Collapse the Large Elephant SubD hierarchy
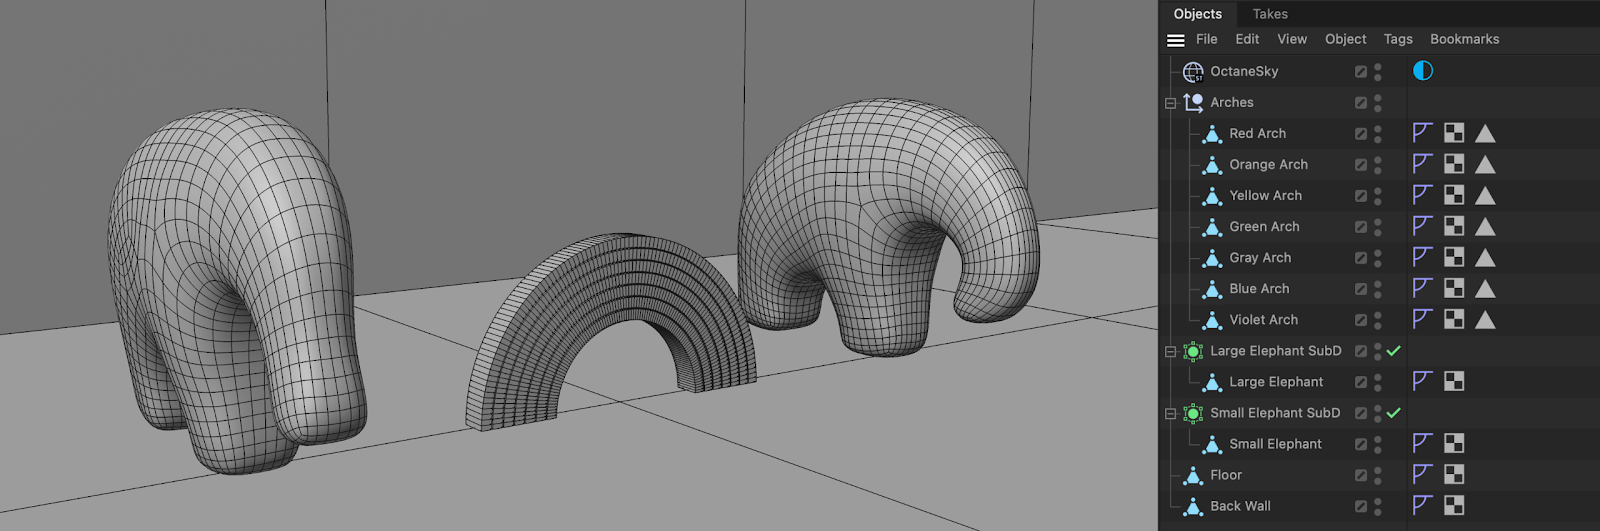 point(1170,352)
